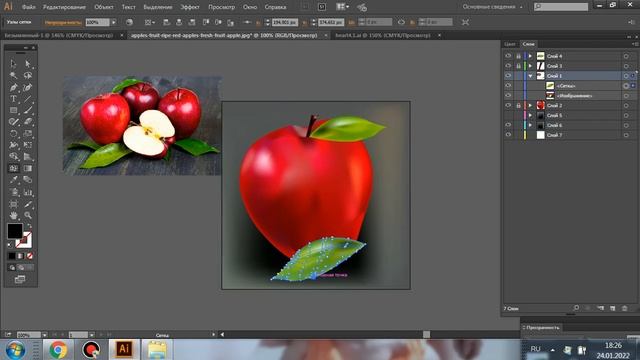
Task: Select the Zoom tool
Action: [x=28, y=215]
